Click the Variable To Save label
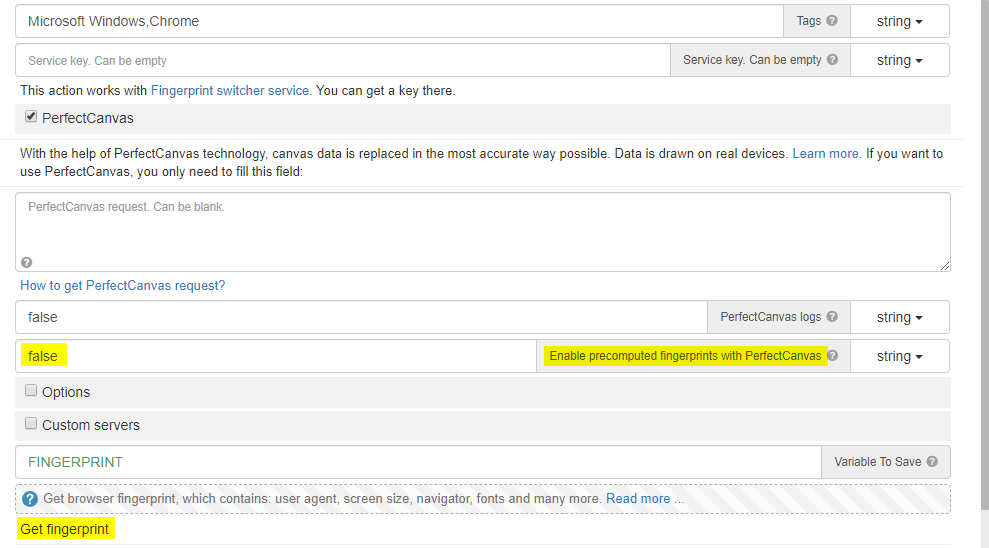This screenshot has width=989, height=548. (x=877, y=462)
